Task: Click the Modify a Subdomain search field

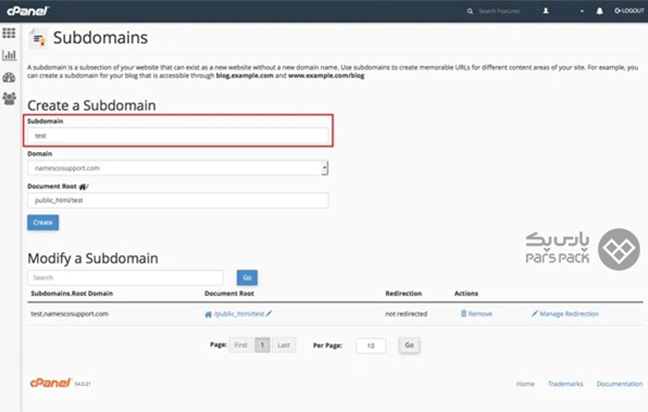Action: tap(126, 278)
